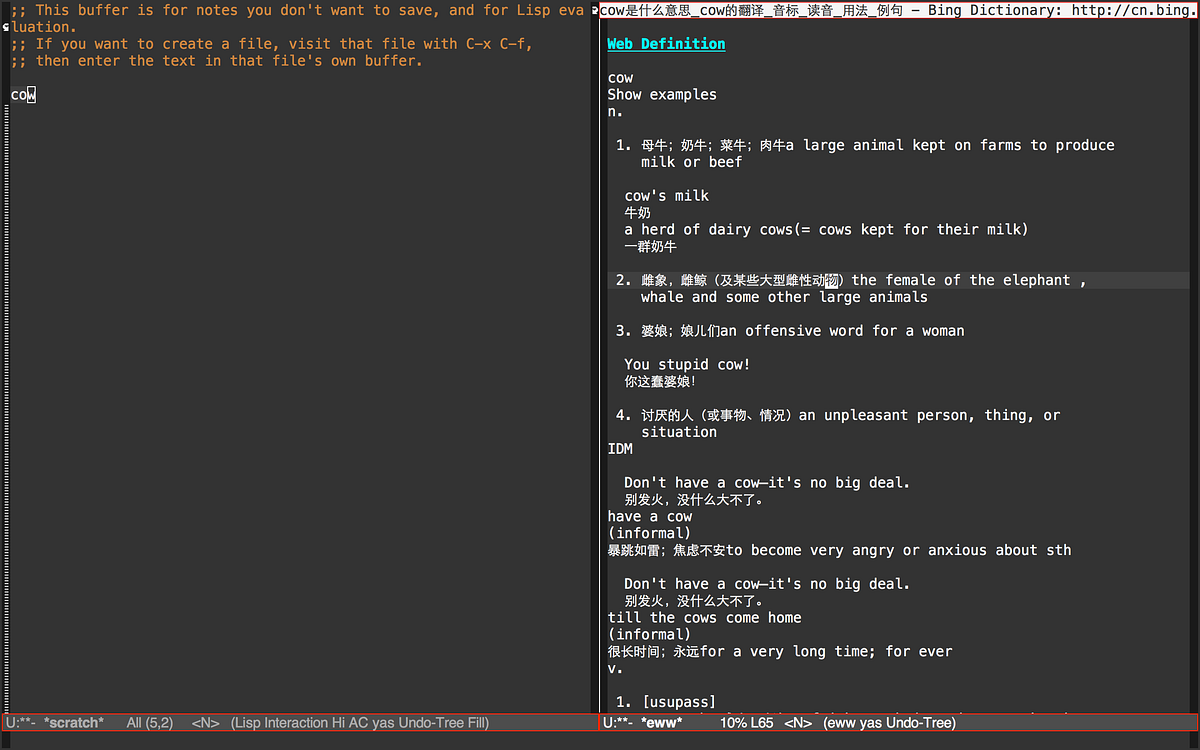
Task: Open the Web Definition link
Action: coord(665,44)
